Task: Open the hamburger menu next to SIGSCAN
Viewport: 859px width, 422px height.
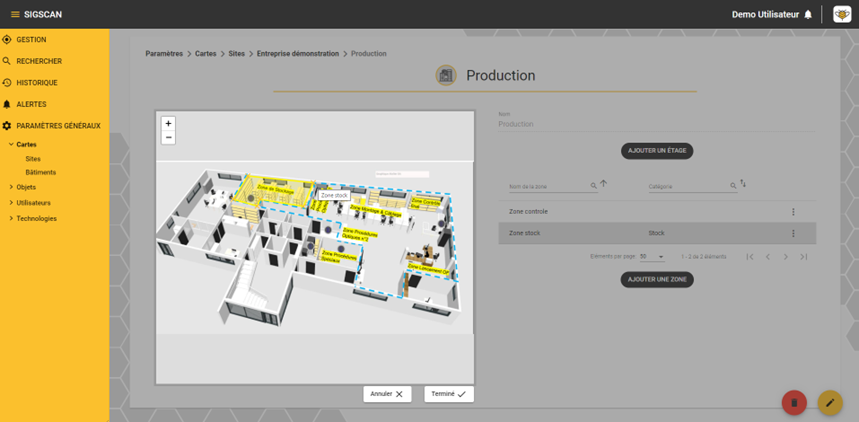Action: 15,14
